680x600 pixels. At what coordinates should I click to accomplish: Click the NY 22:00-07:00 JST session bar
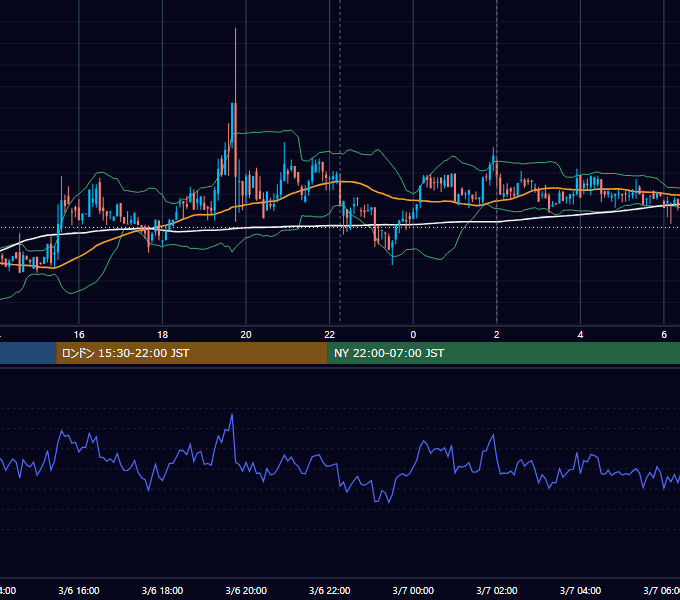click(503, 353)
